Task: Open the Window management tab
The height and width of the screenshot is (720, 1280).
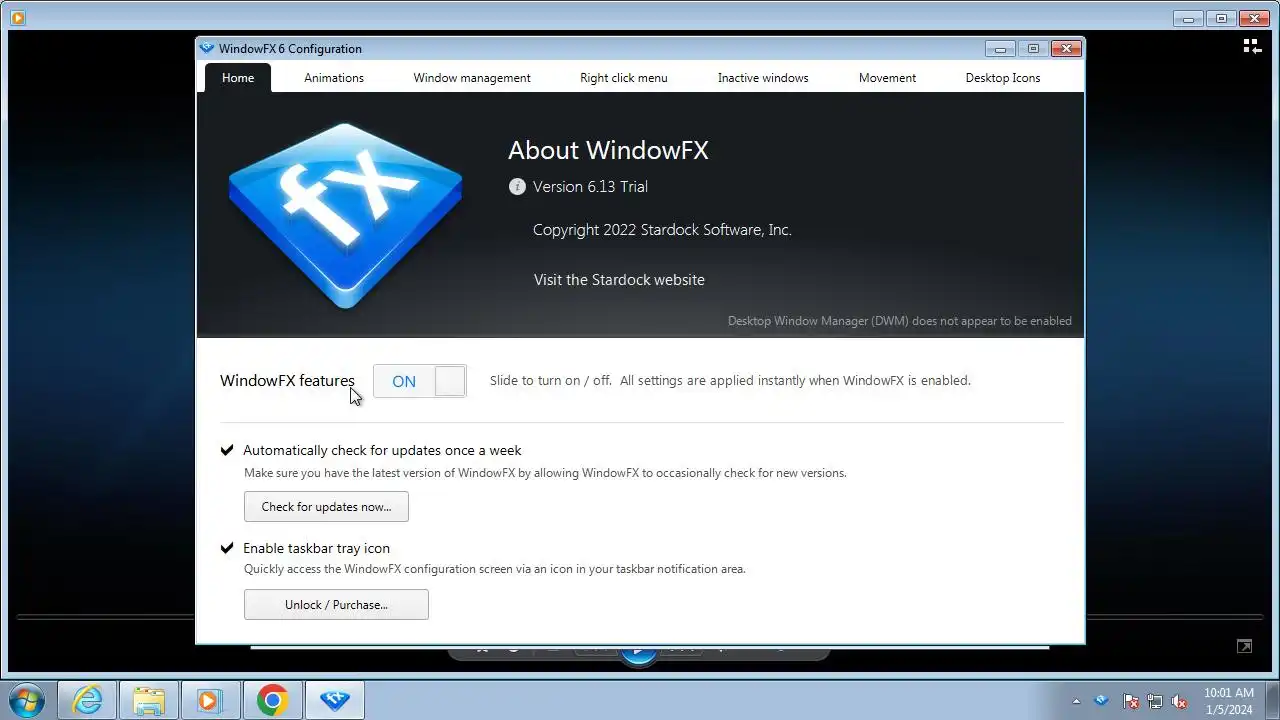Action: coord(472,78)
